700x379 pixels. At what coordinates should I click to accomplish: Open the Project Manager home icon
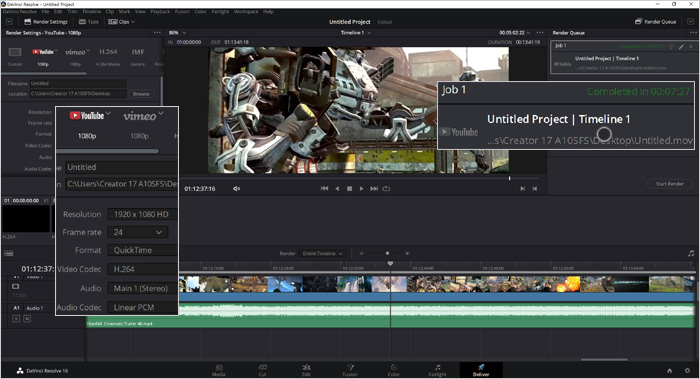pyautogui.click(x=669, y=371)
